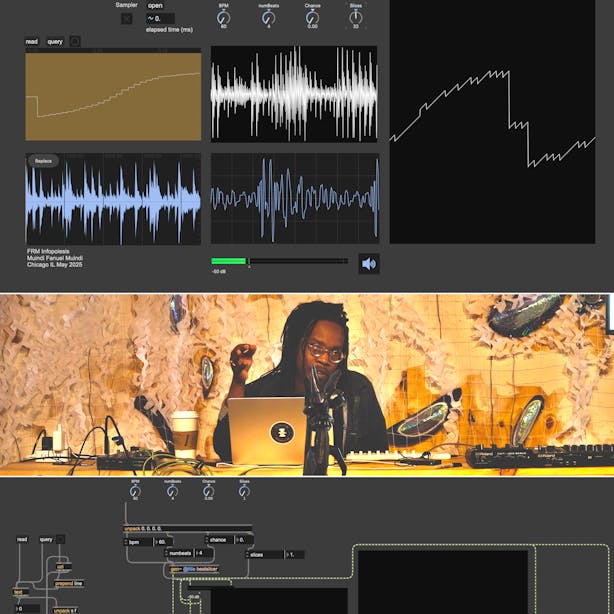
Task: Toggle the small box beside top query
Action: tap(75, 42)
